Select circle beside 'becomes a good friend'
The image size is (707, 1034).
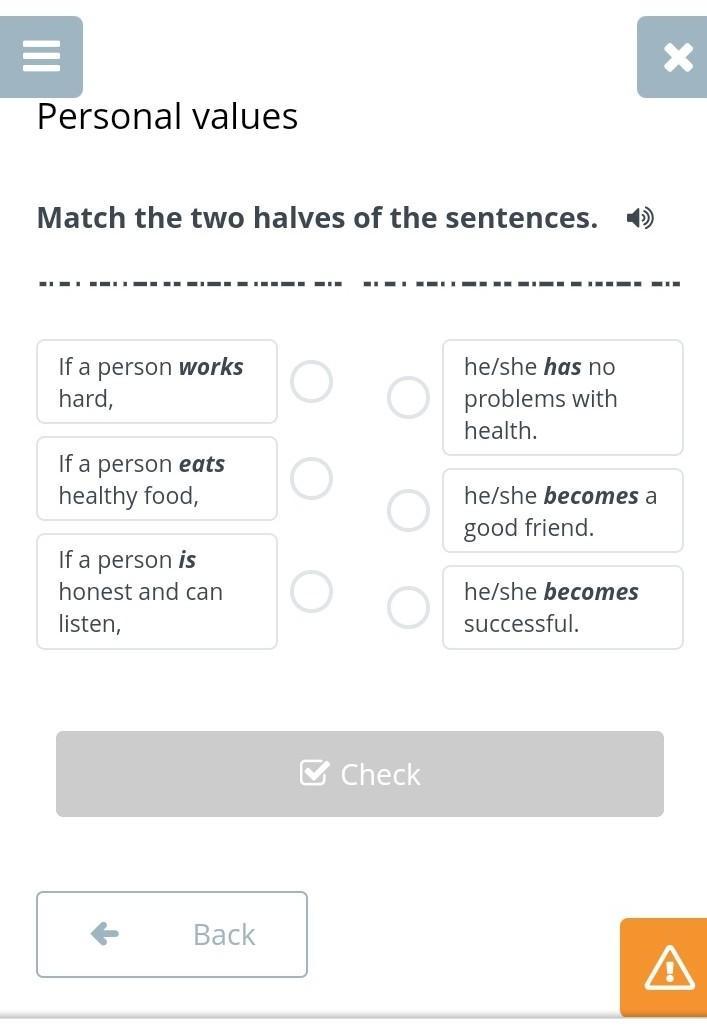(x=408, y=510)
